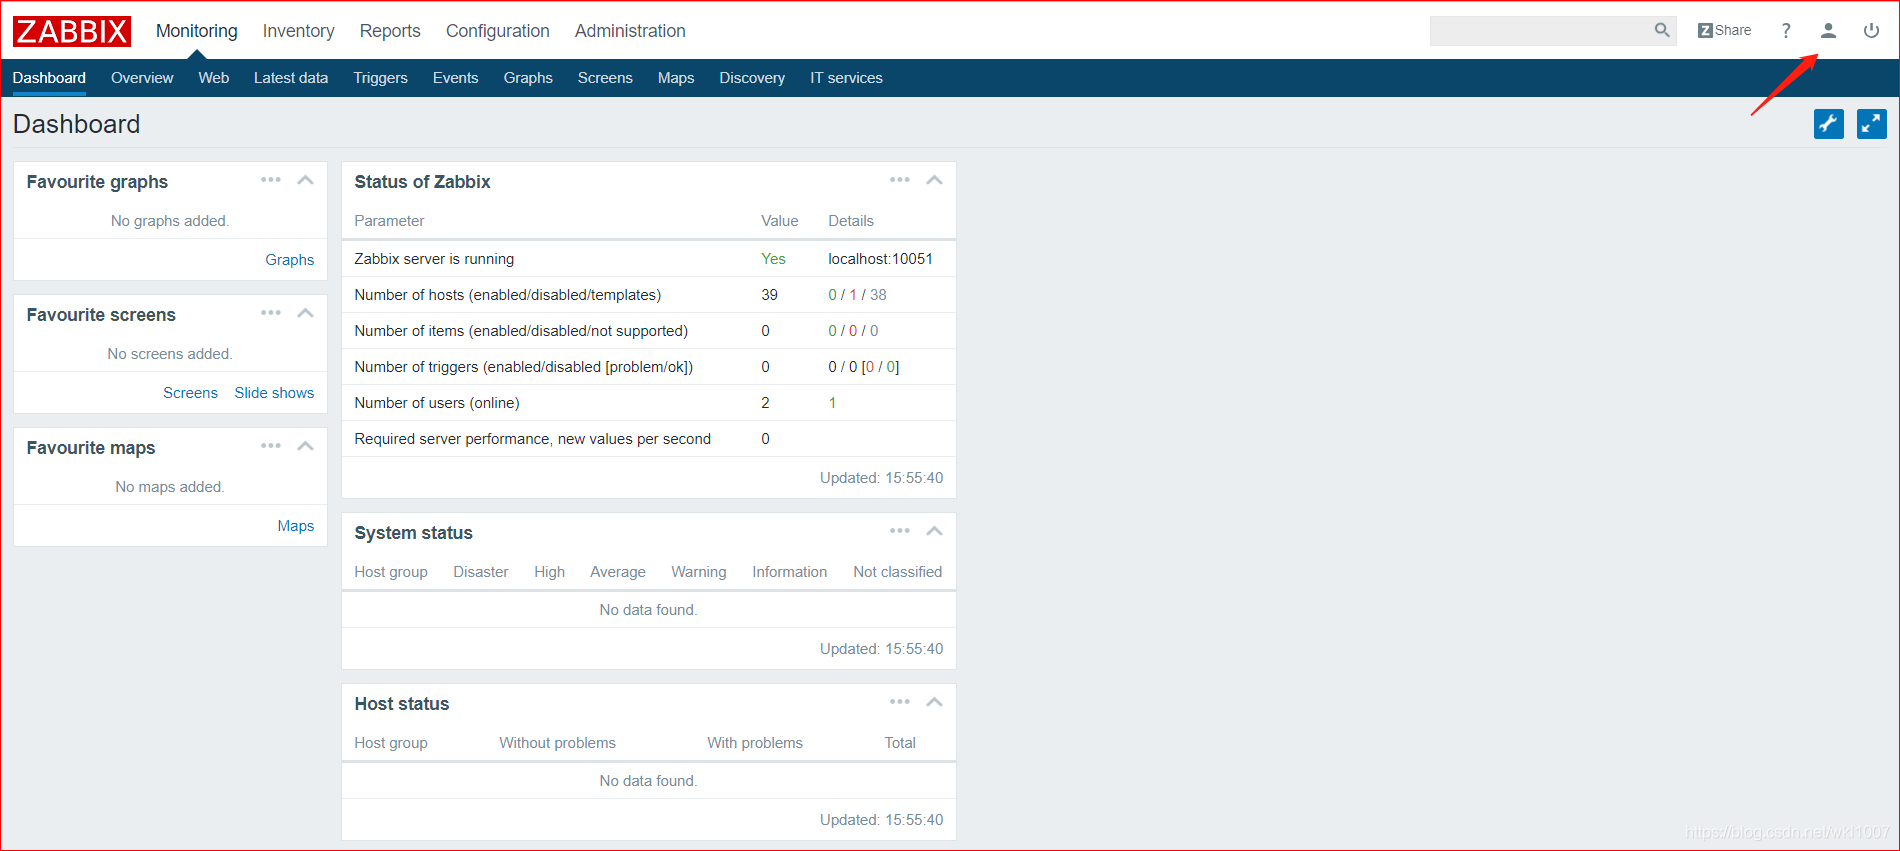Click the Slide shows link

[x=274, y=393]
